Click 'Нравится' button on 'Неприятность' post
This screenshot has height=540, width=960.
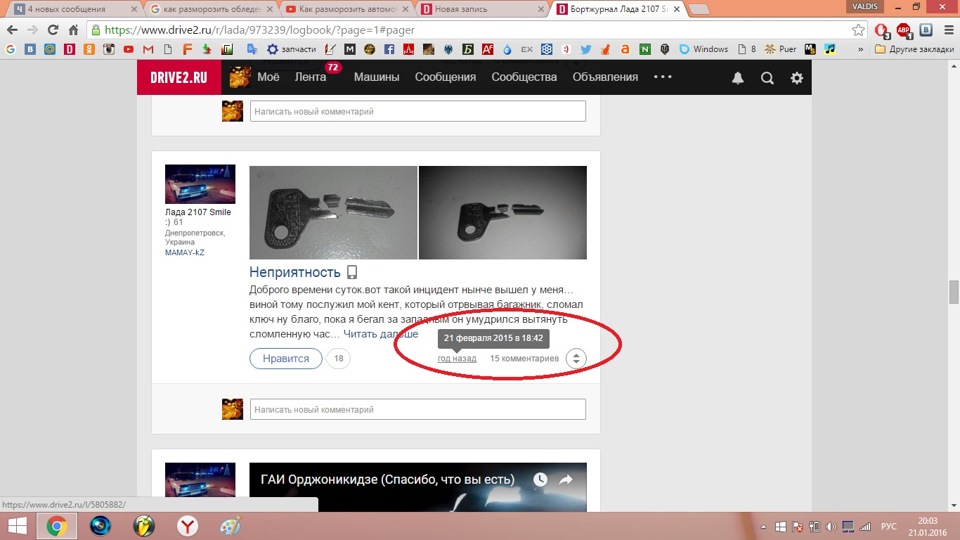click(286, 358)
